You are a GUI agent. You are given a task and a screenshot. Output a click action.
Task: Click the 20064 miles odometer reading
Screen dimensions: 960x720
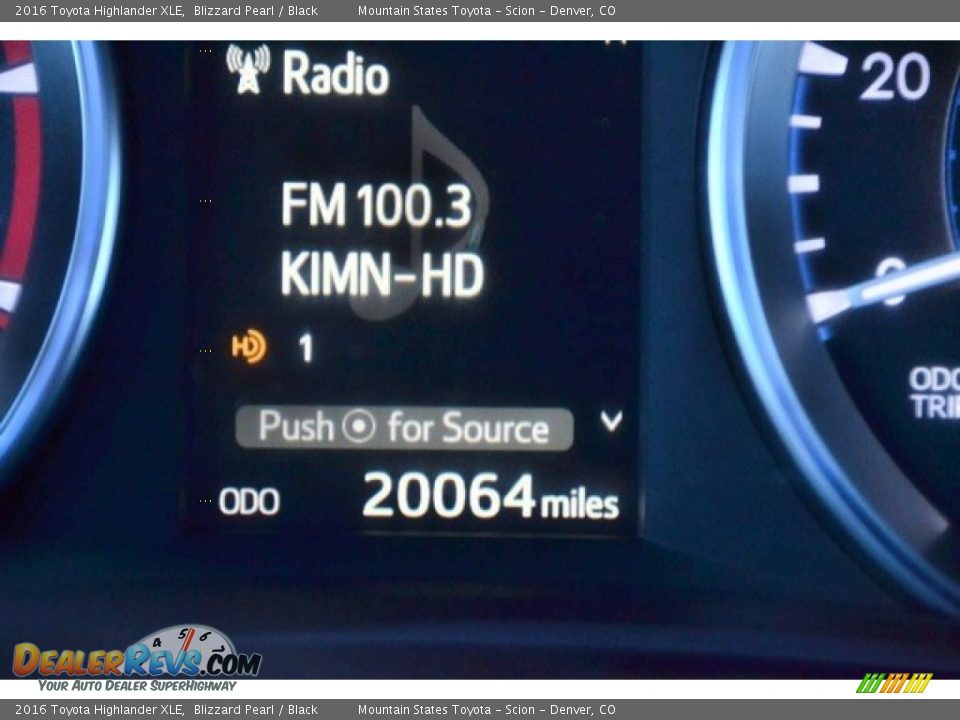[x=490, y=497]
